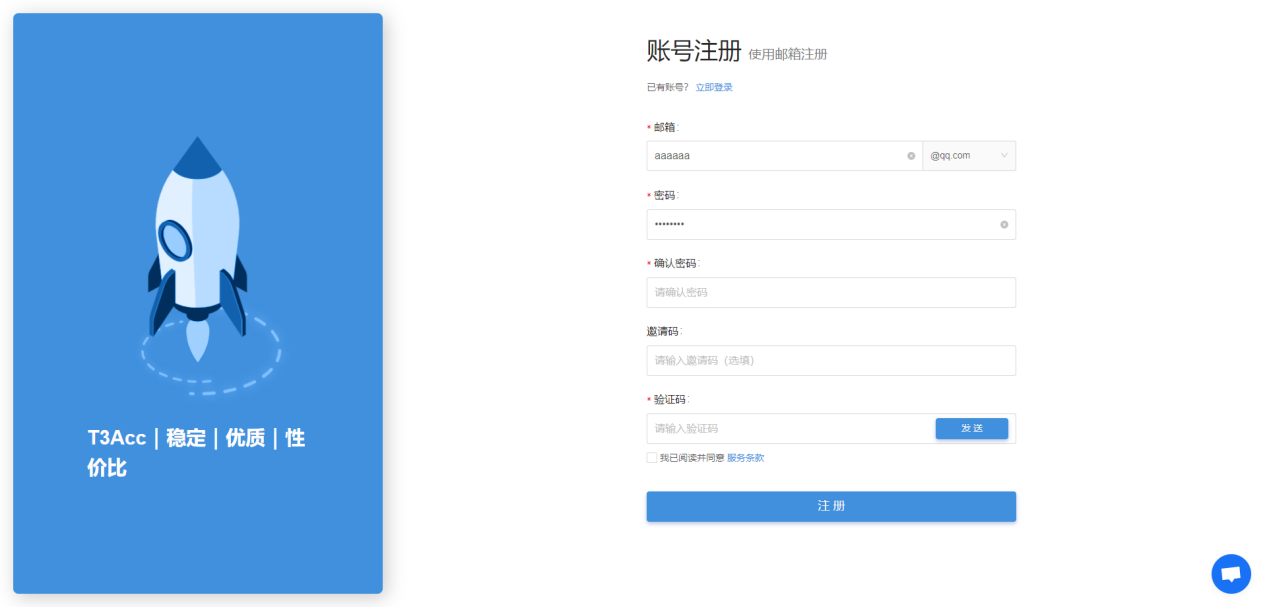The height and width of the screenshot is (607, 1267).
Task: Click the 验证码 field label
Action: (x=669, y=399)
